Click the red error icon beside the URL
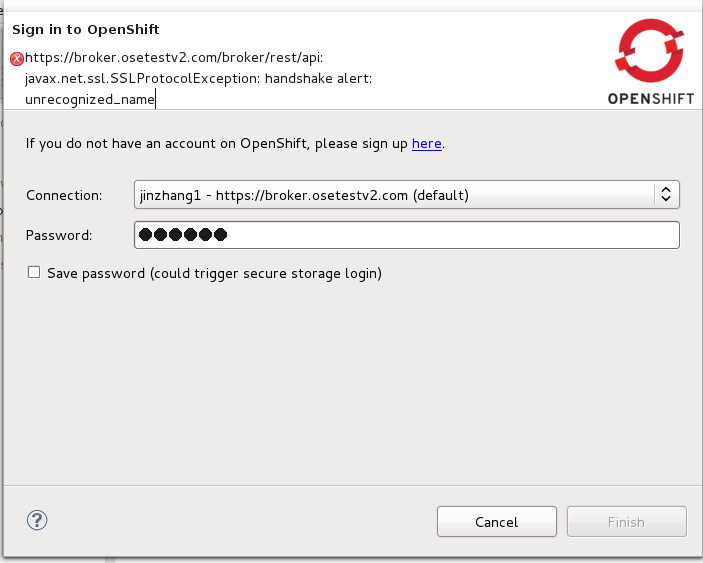 coord(17,59)
